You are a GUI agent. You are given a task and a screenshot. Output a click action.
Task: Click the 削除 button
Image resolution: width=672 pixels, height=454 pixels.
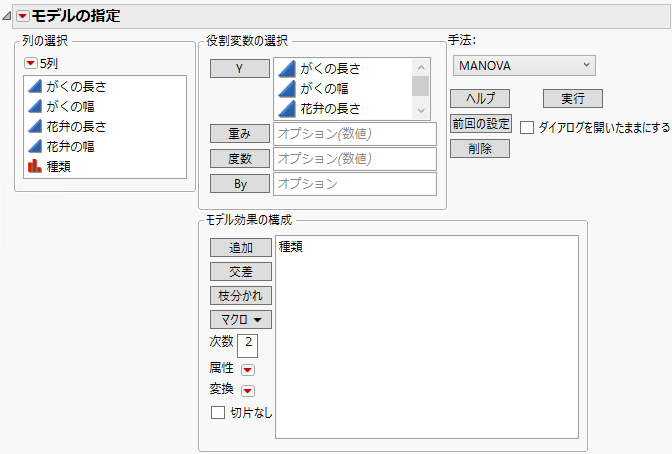[480, 149]
